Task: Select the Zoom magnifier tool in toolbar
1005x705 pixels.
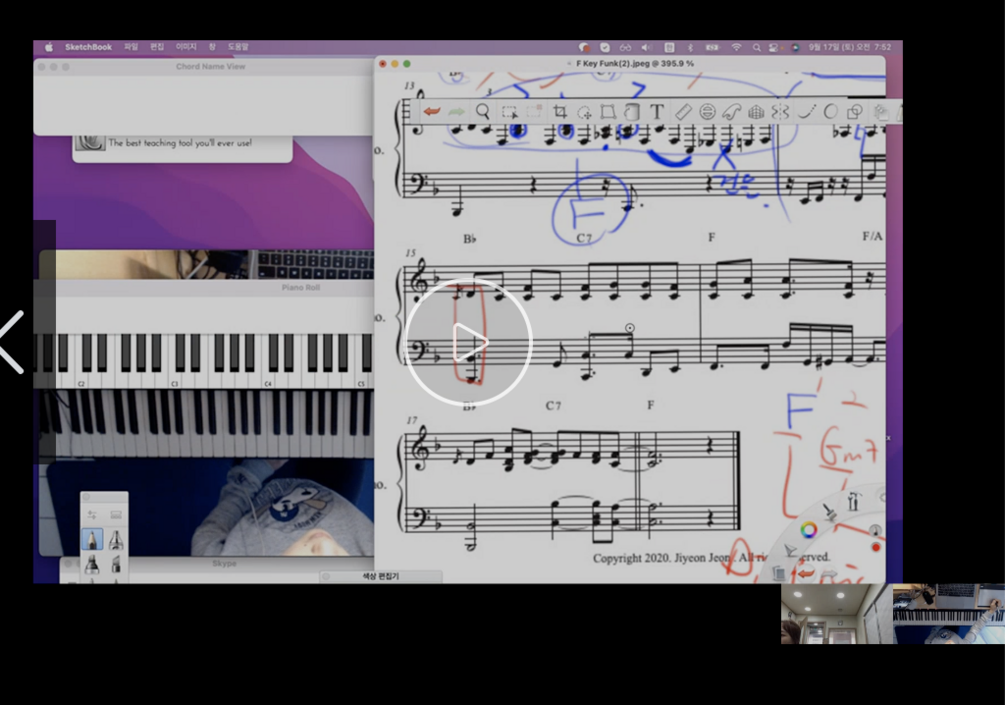Action: (483, 112)
